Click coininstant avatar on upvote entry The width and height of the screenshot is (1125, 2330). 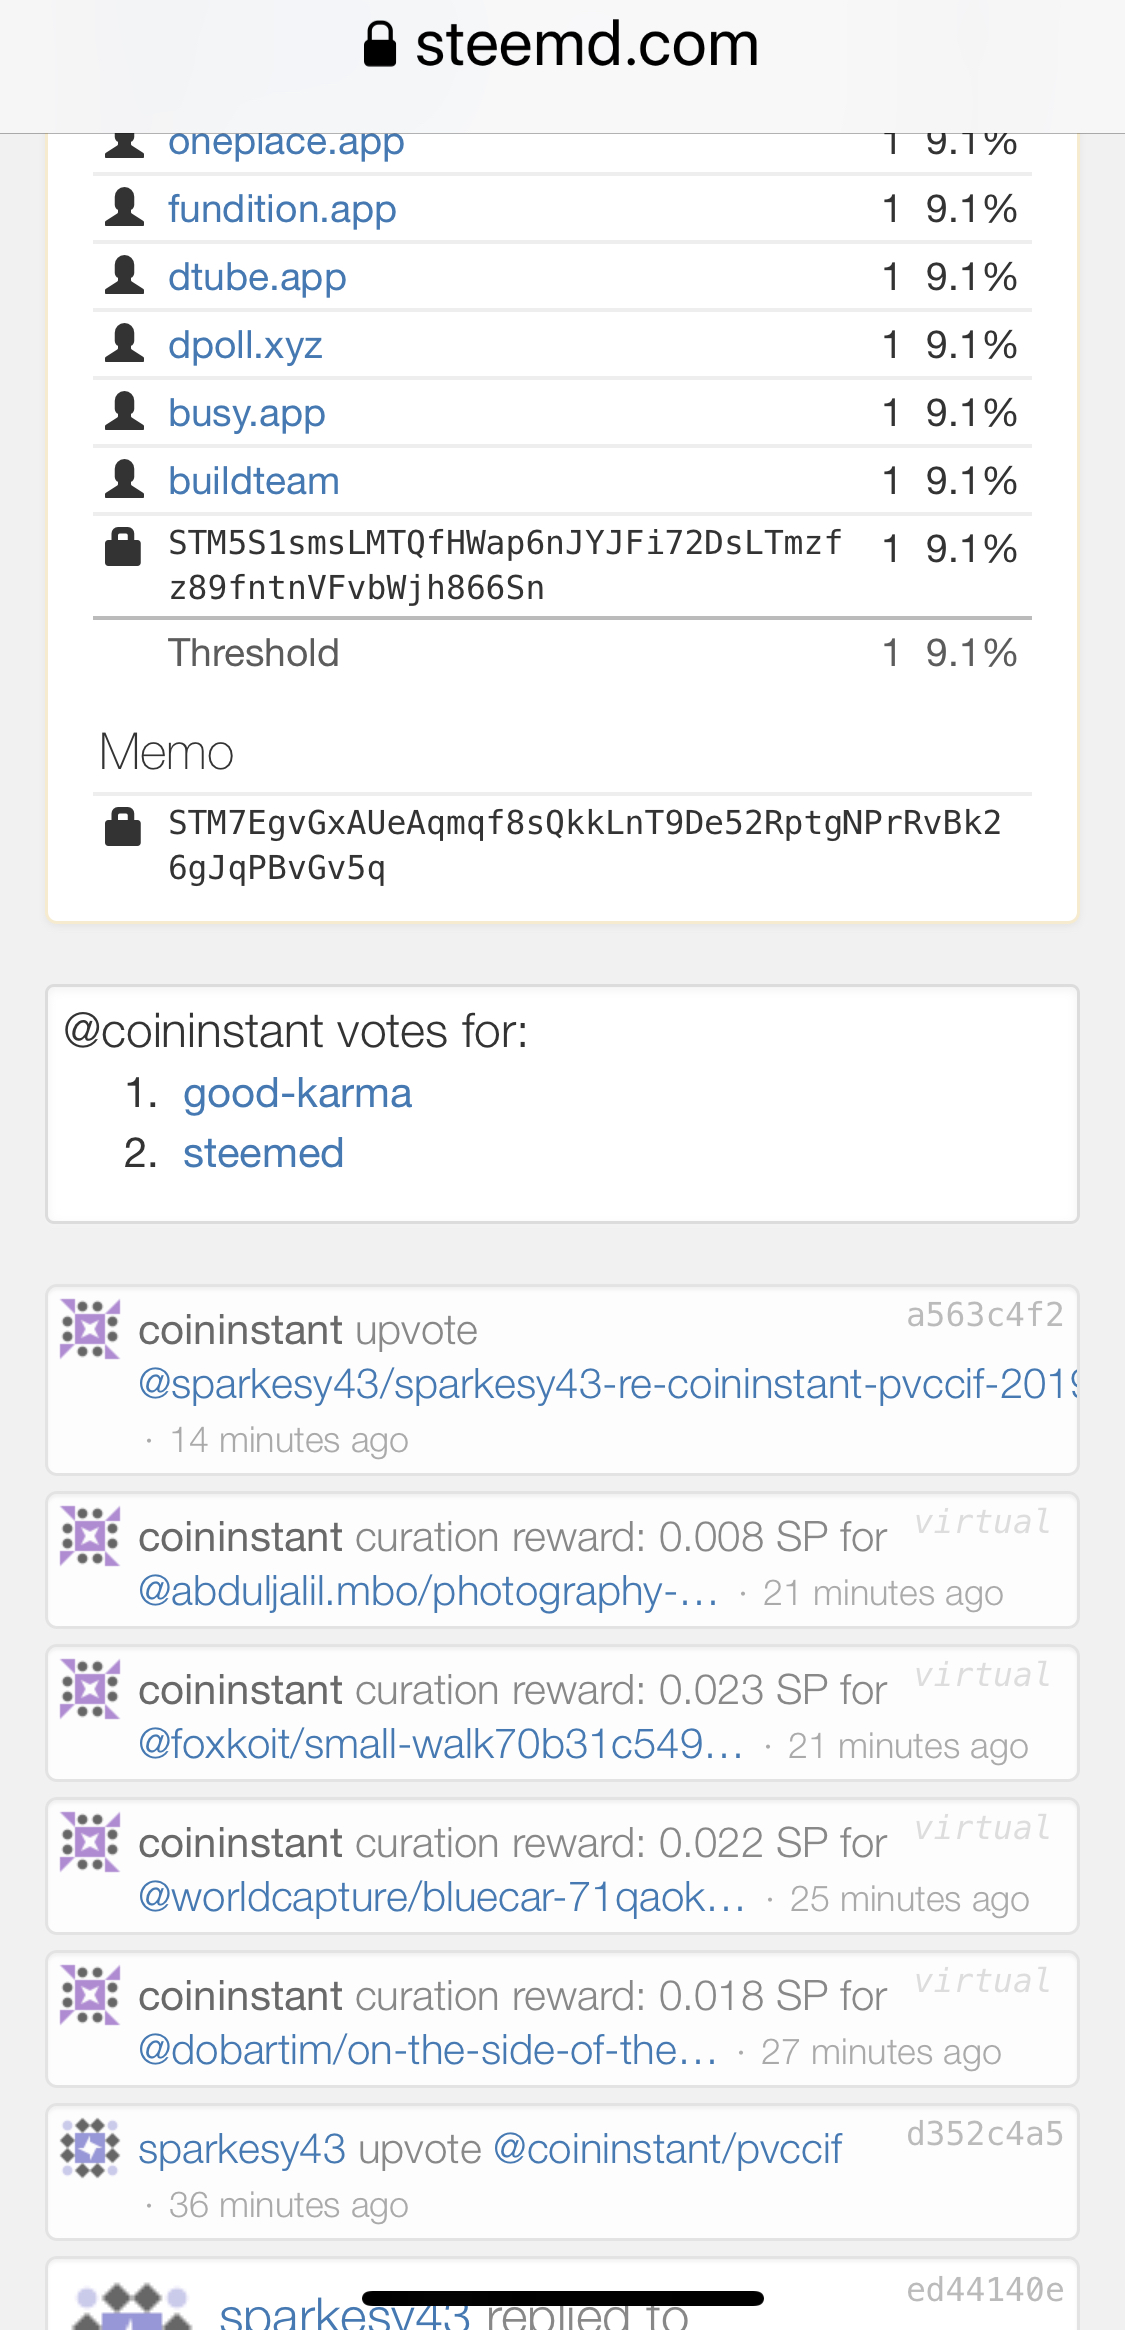pos(90,1329)
